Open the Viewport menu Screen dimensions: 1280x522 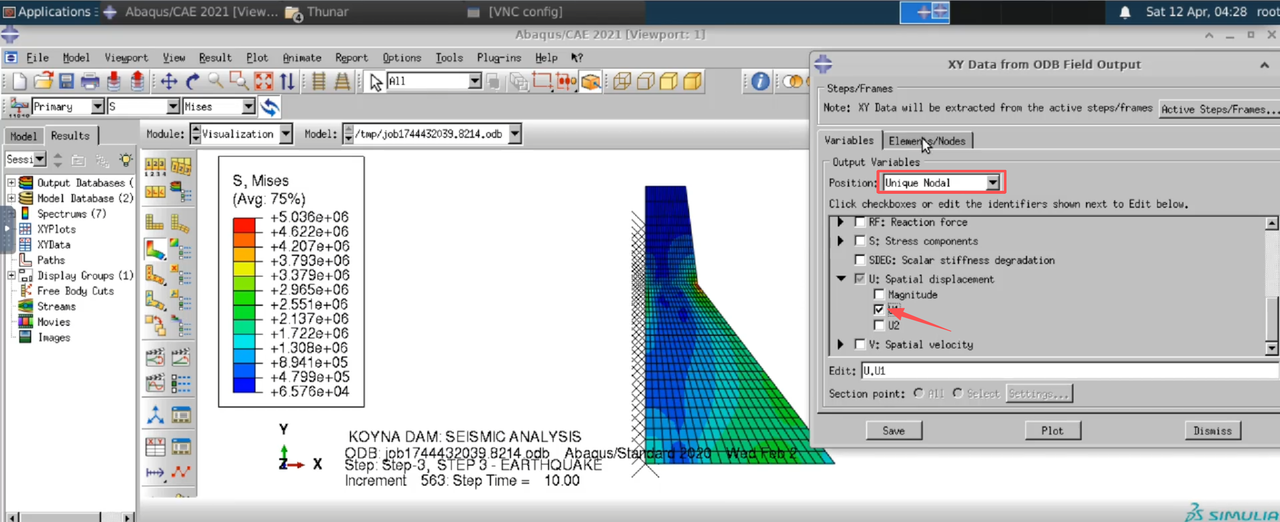coord(126,58)
